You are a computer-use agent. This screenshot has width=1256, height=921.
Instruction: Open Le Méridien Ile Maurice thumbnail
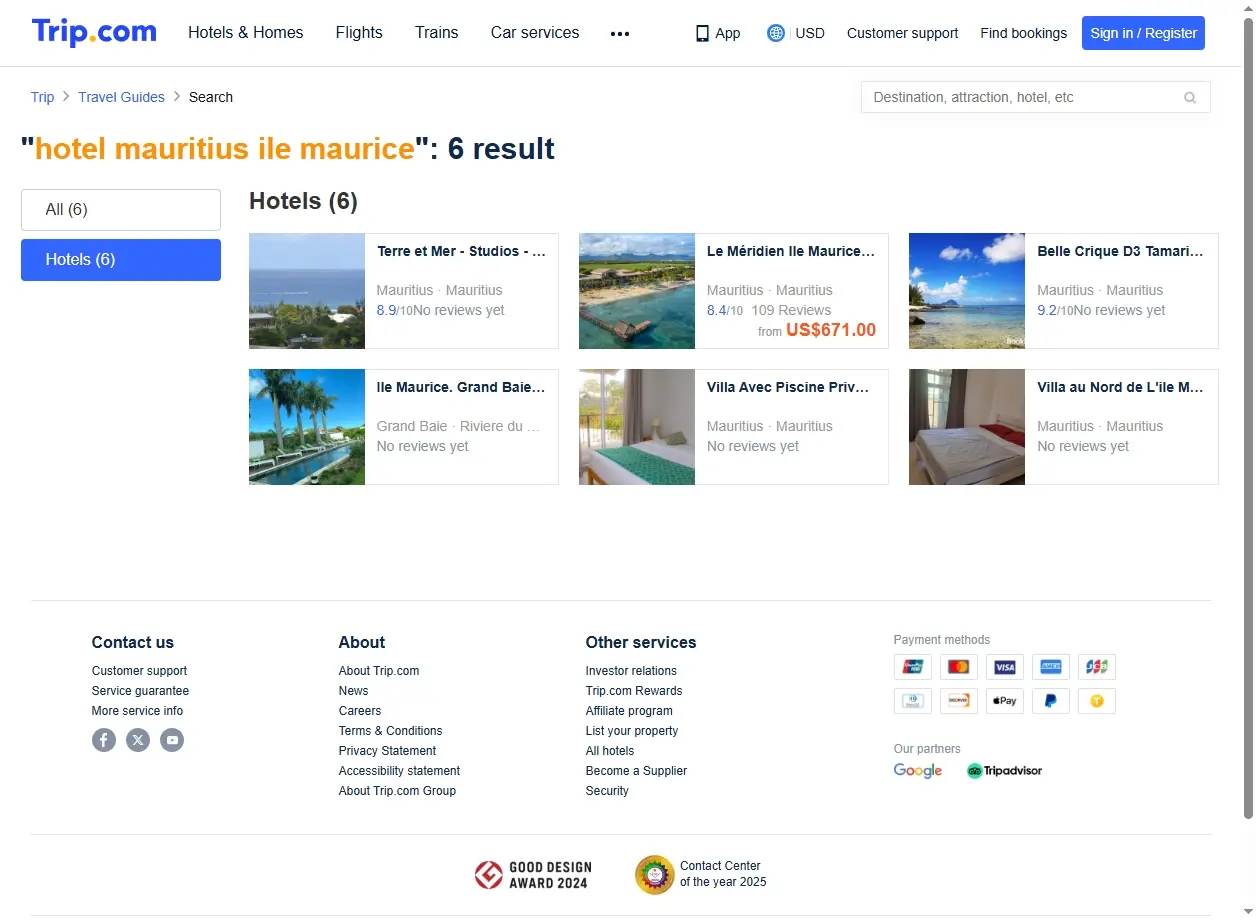[x=637, y=291]
